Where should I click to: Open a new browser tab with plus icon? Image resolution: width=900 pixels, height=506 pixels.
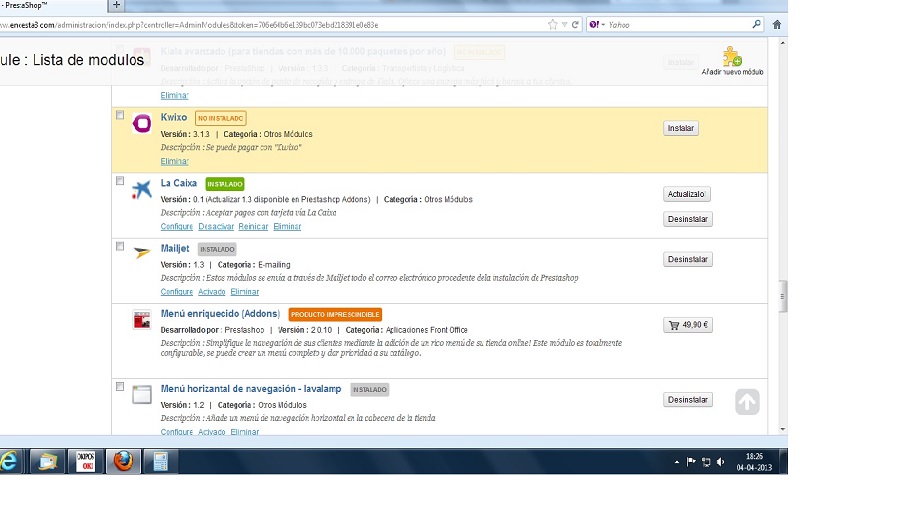116,5
